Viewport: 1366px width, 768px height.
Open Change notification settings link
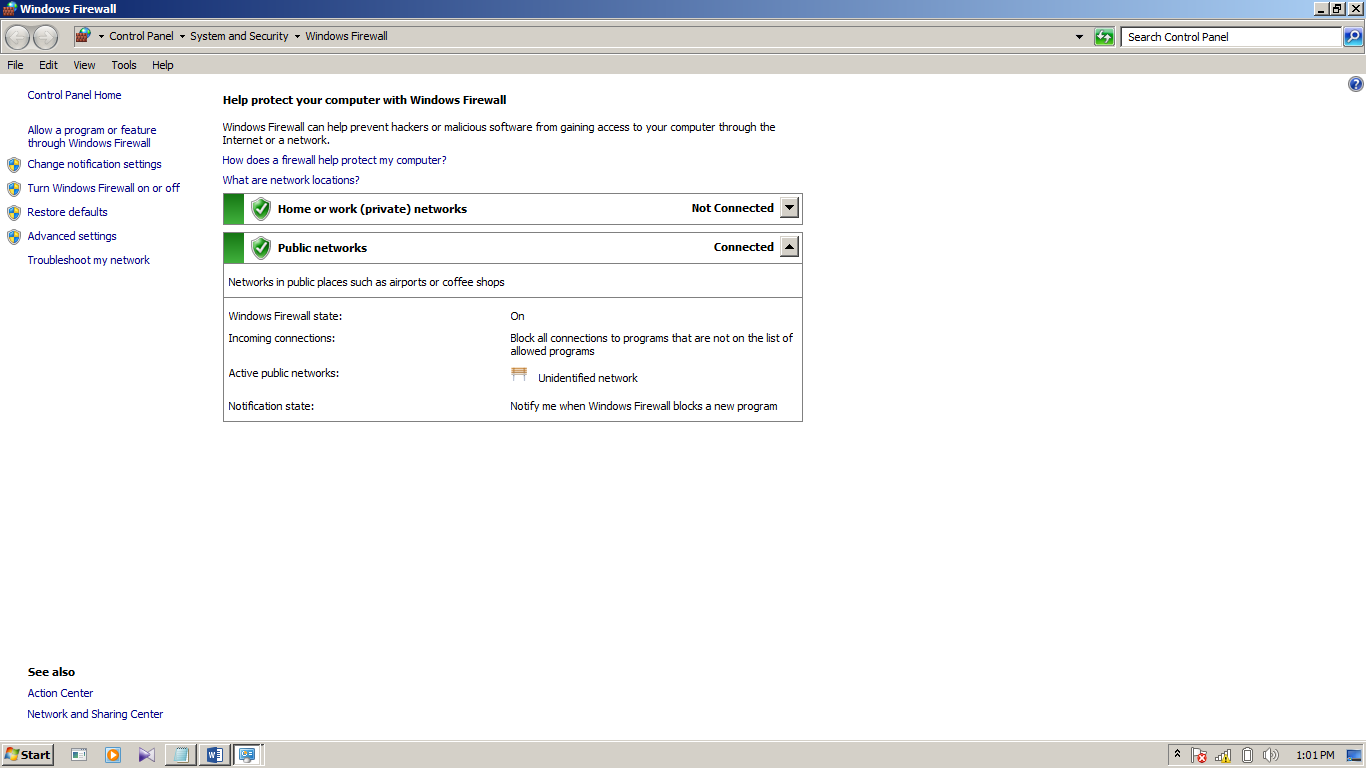94,164
